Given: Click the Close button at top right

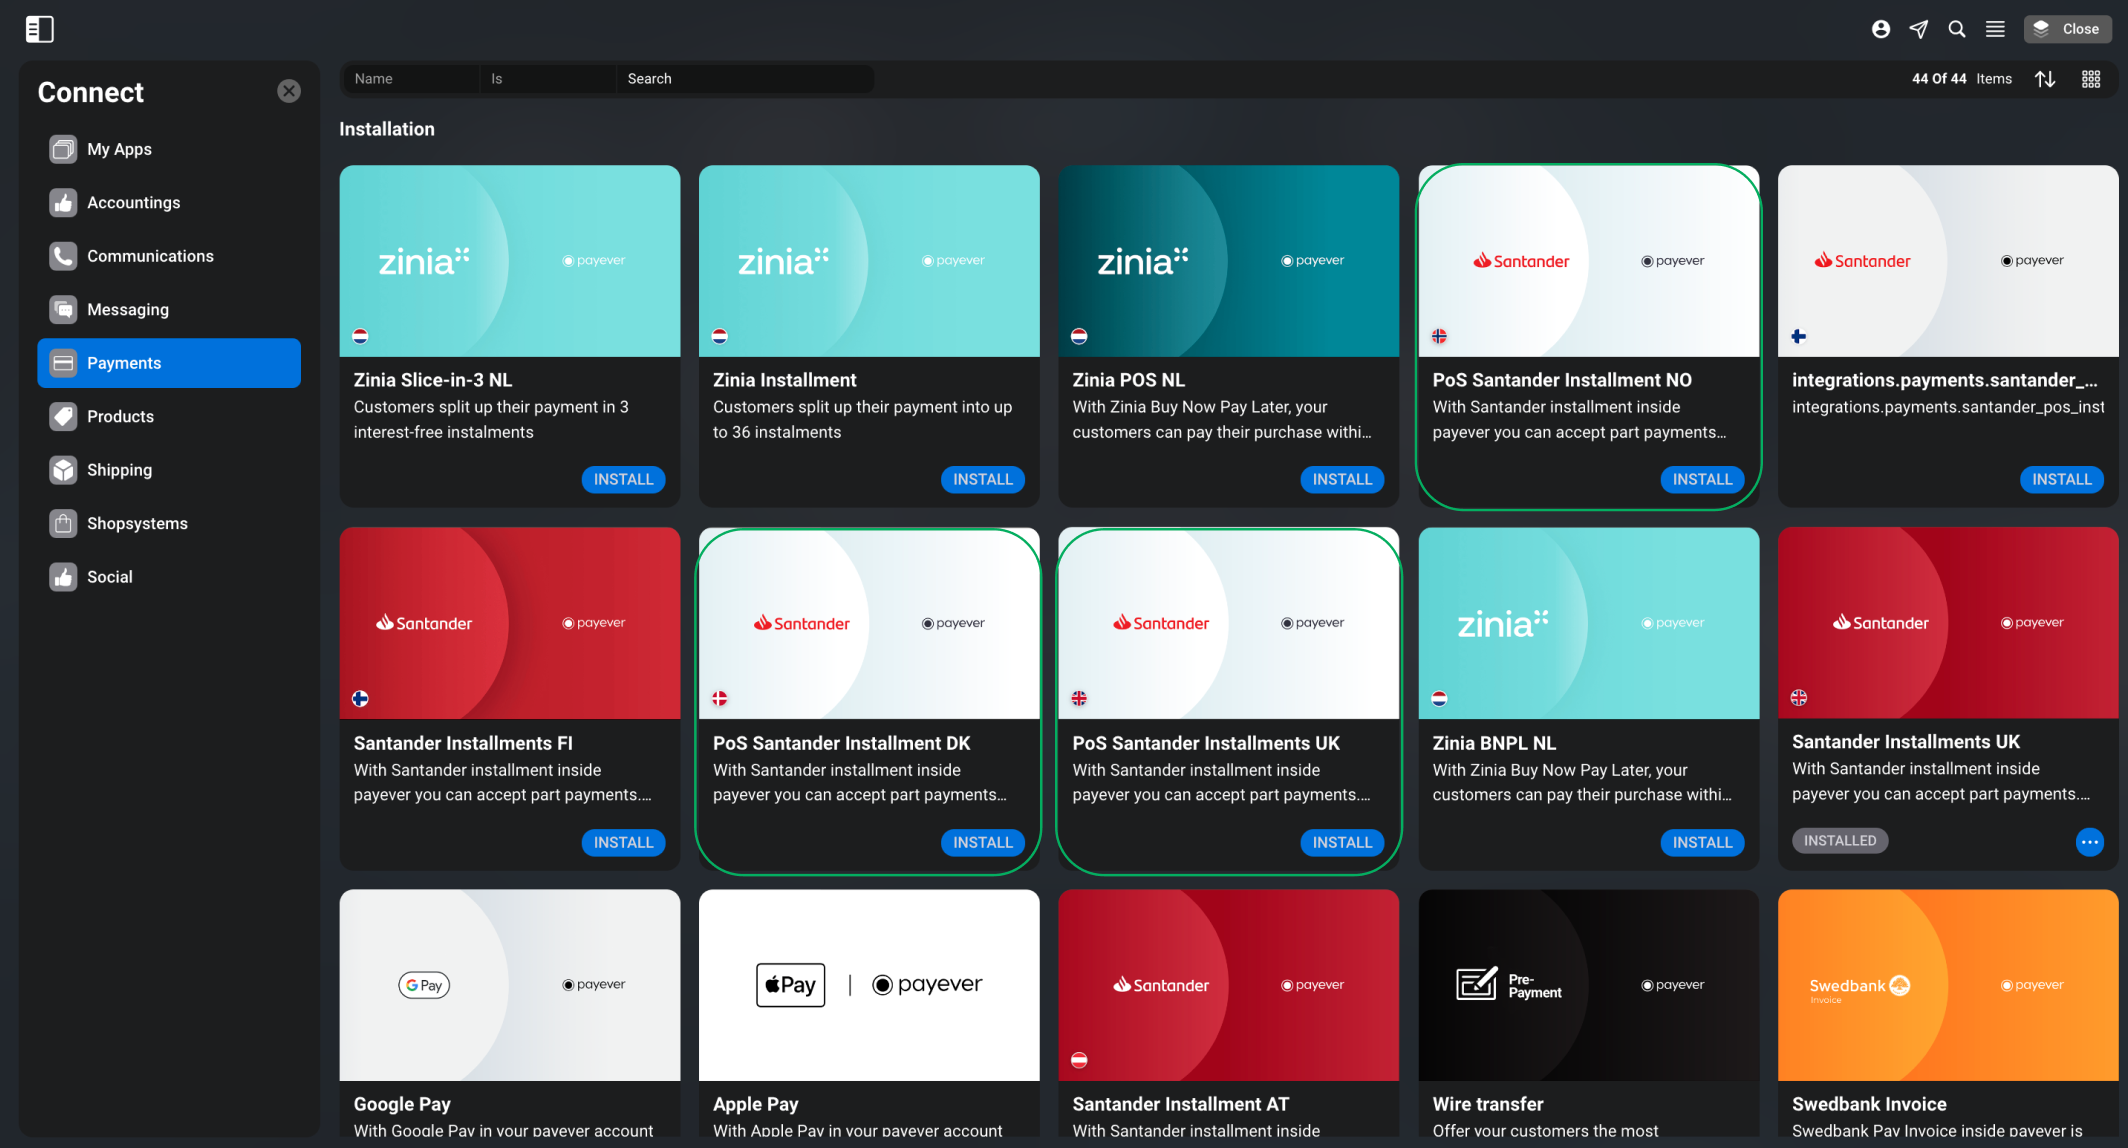Looking at the screenshot, I should [x=2068, y=29].
